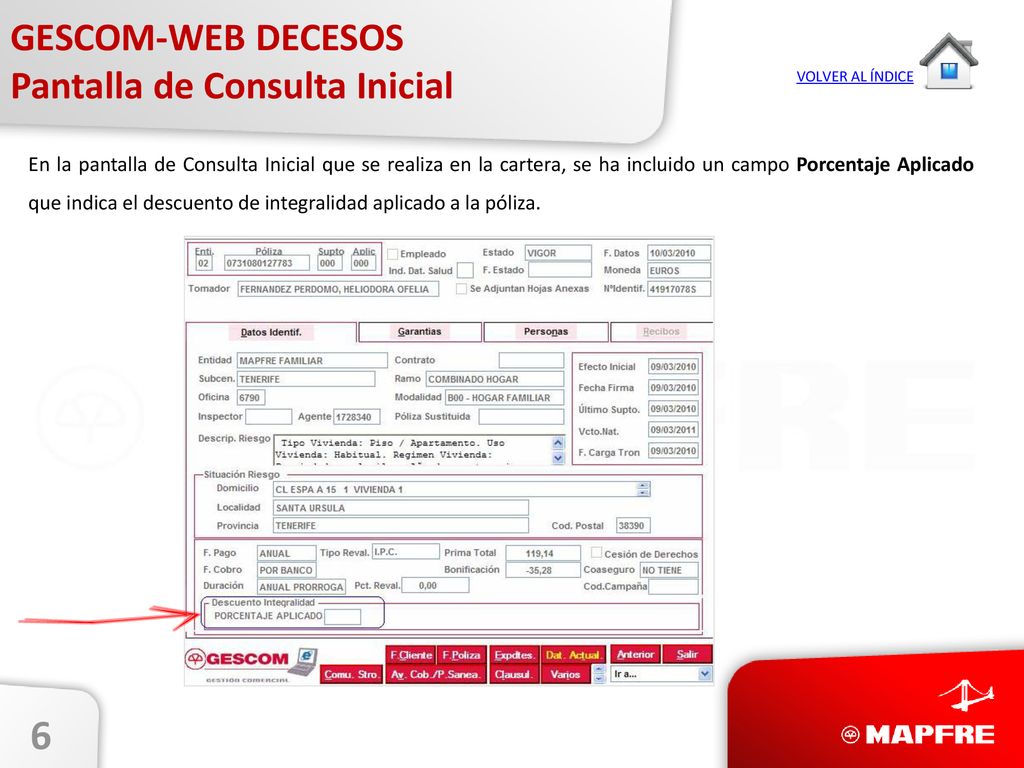
Task: Click the GESCOM logo icon
Action: coord(195,660)
